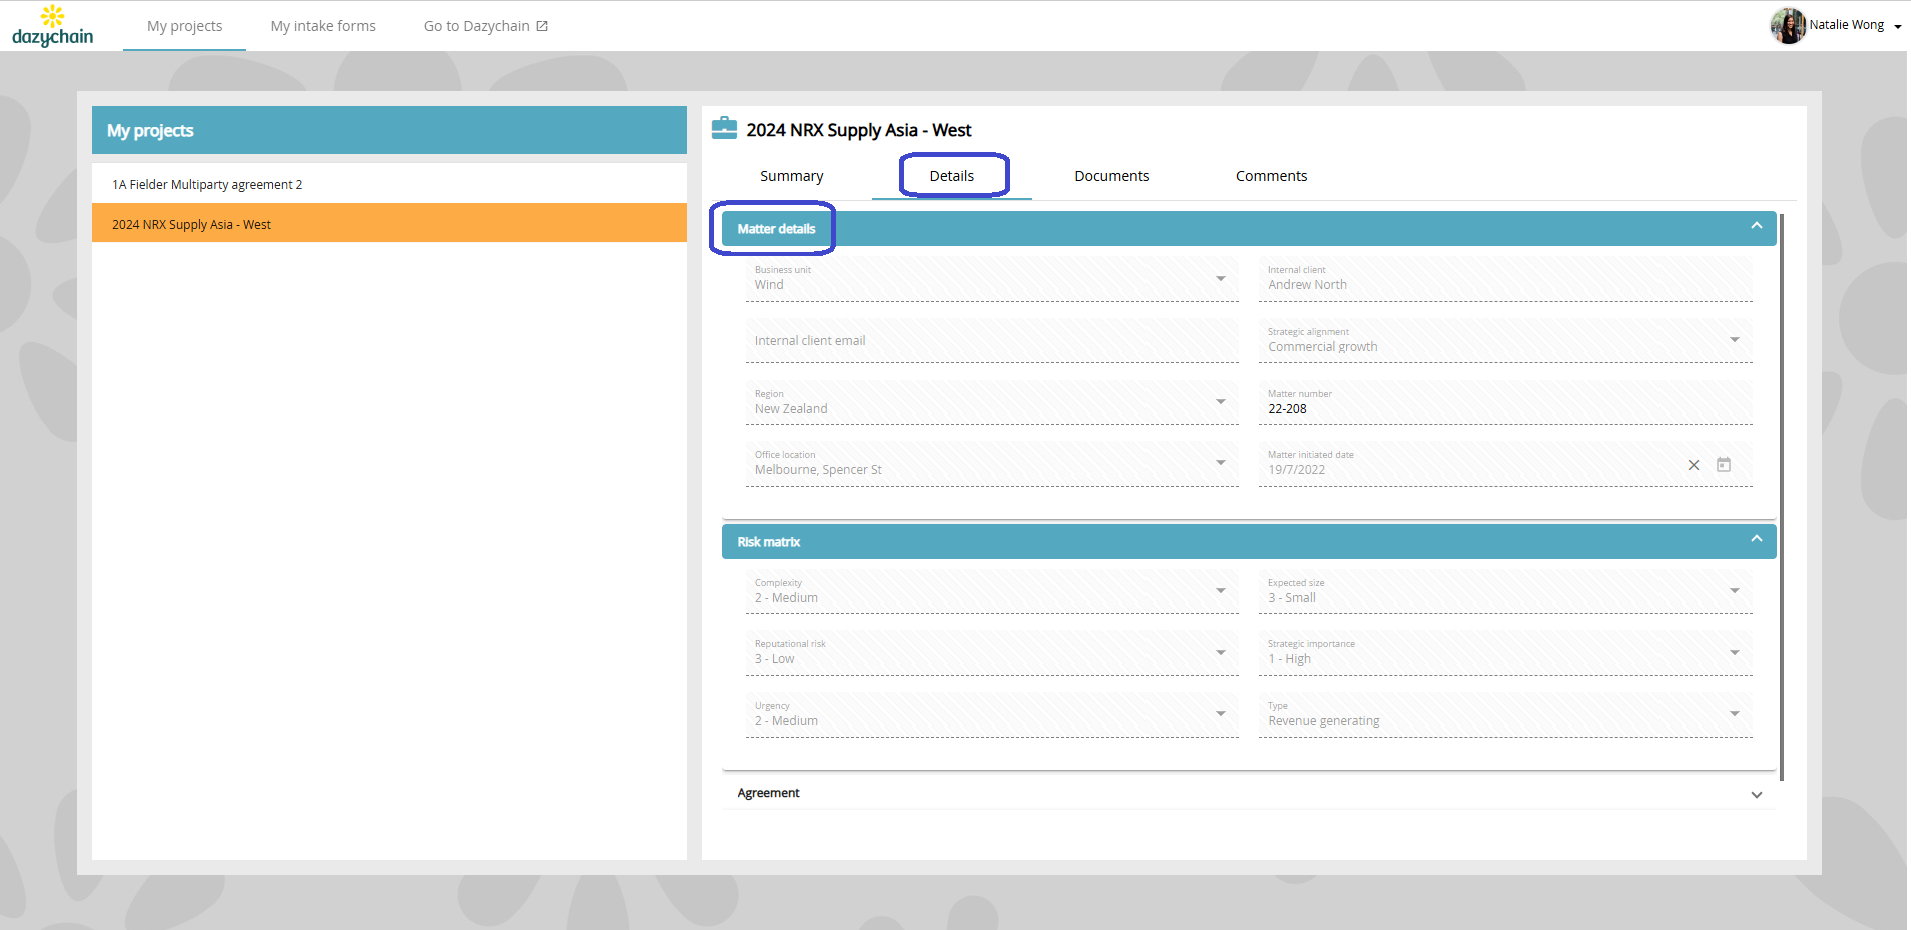1911x930 pixels.
Task: Open the Urgency dropdown
Action: click(x=991, y=715)
